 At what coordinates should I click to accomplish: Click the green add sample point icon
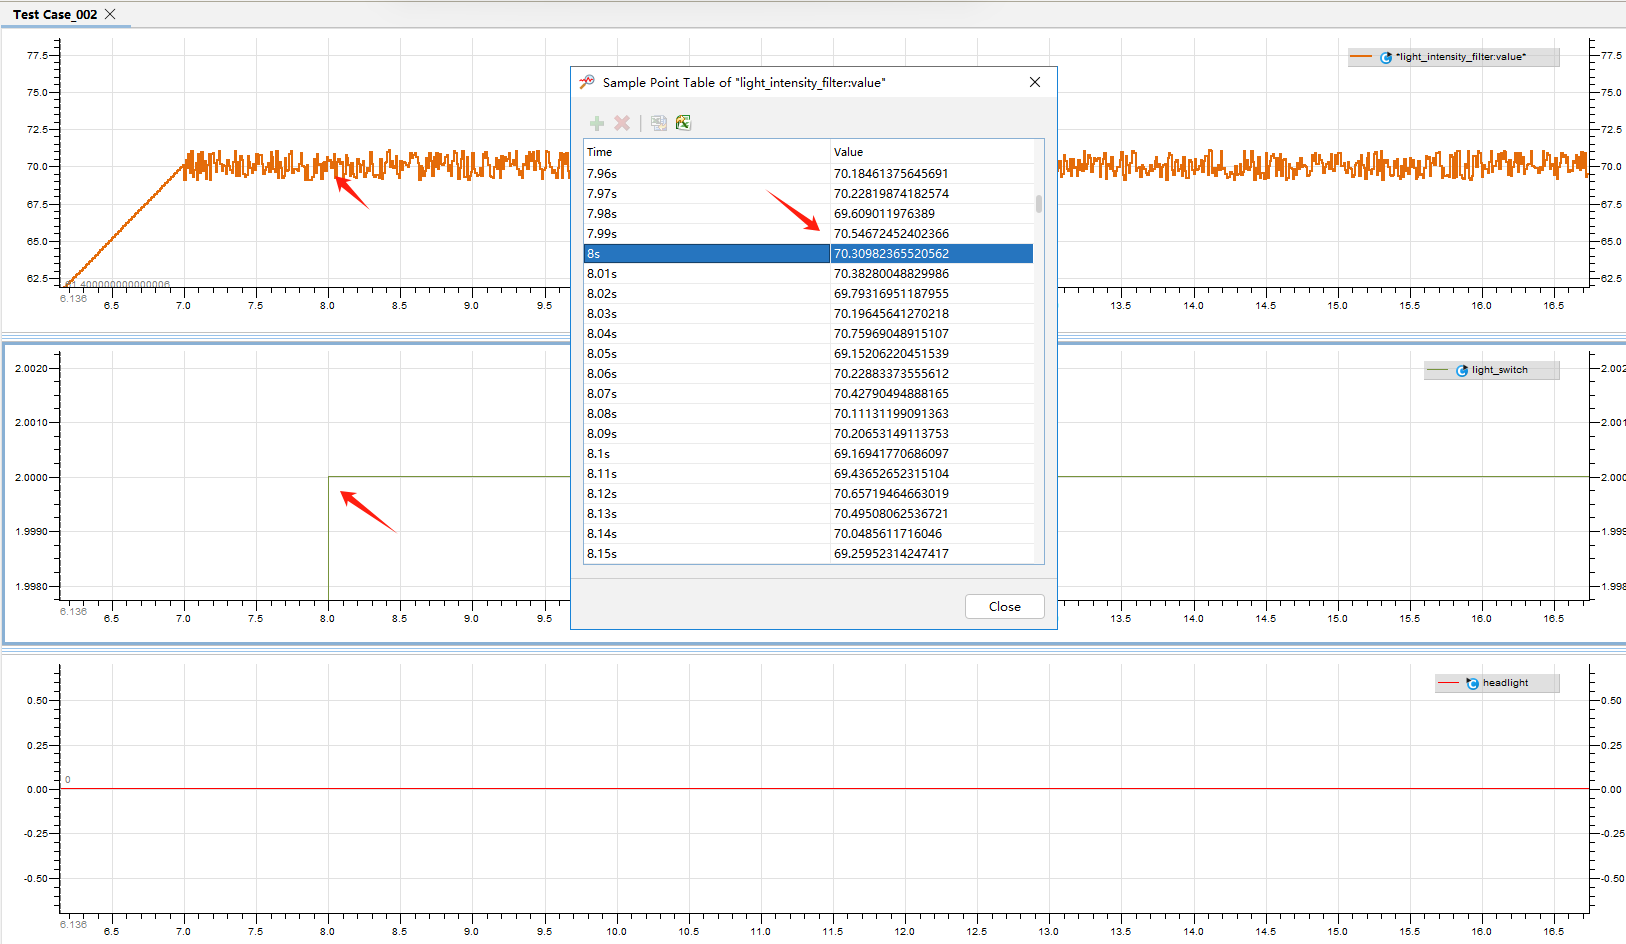pos(597,123)
